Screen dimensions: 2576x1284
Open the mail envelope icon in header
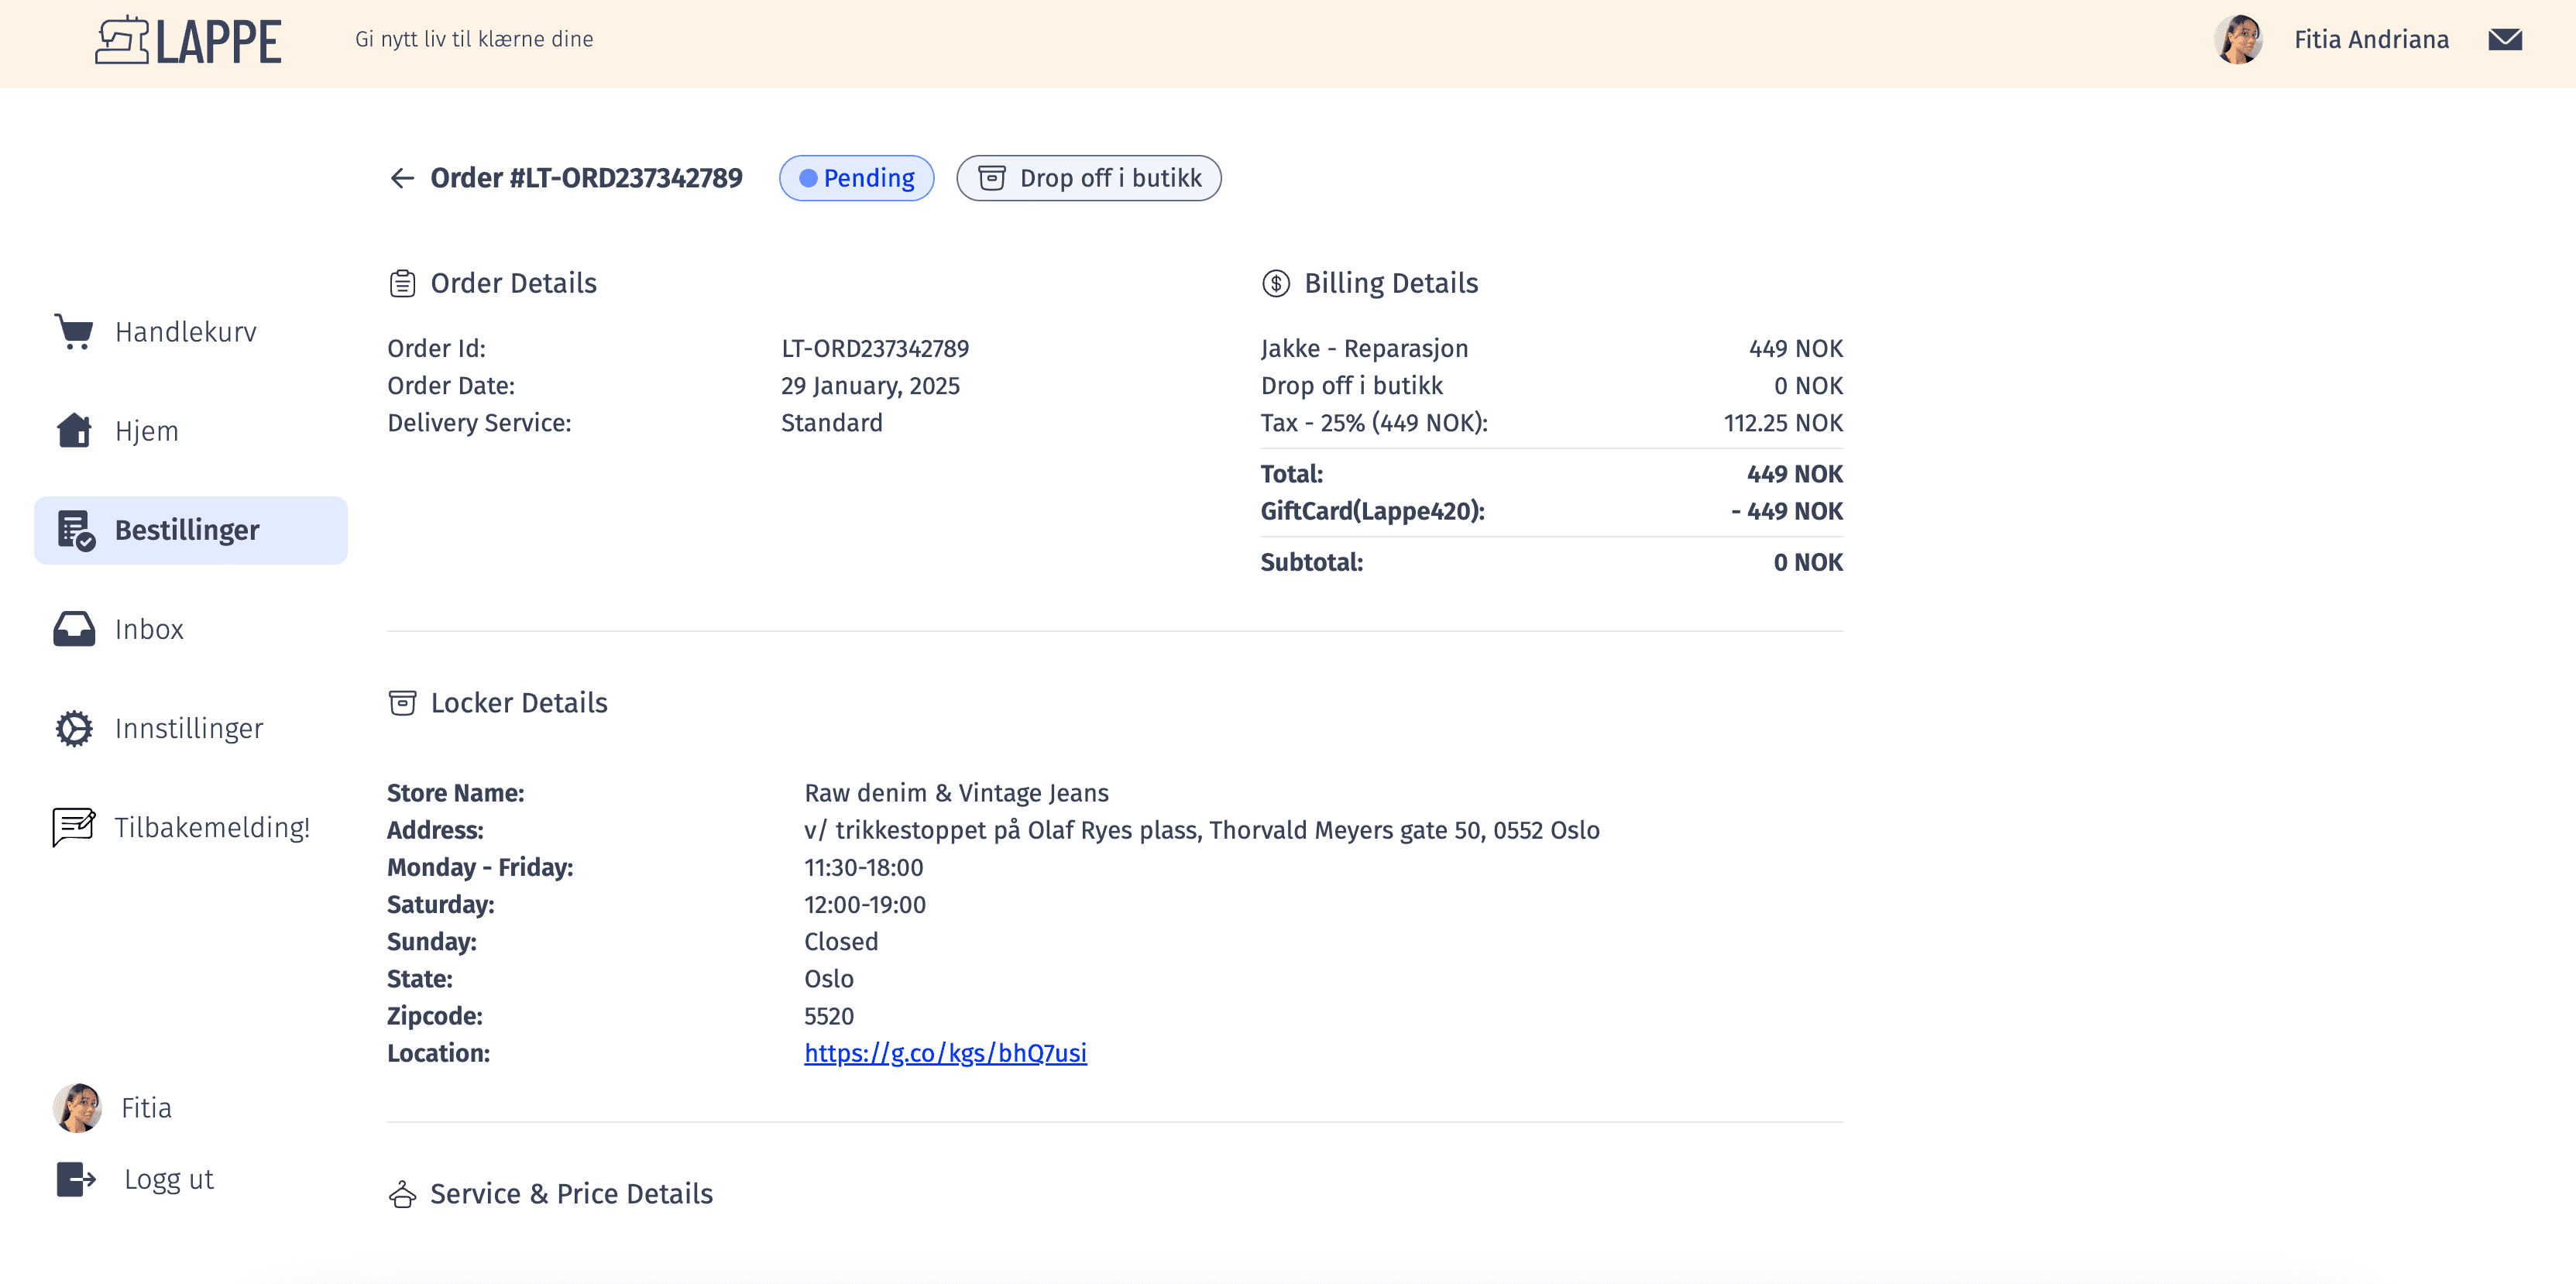click(2504, 39)
